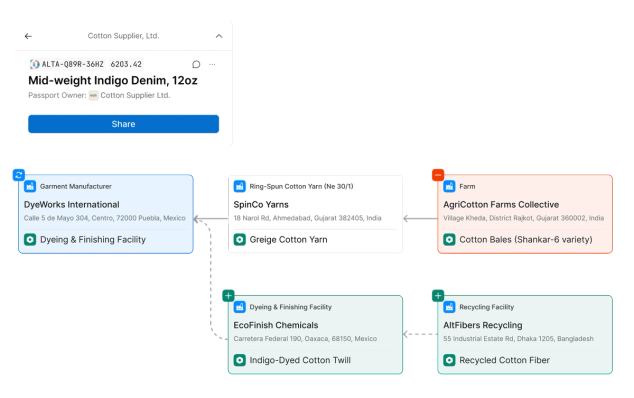634x398 pixels.
Task: Click the Greige Cotton Yarn product label
Action: click(288, 239)
